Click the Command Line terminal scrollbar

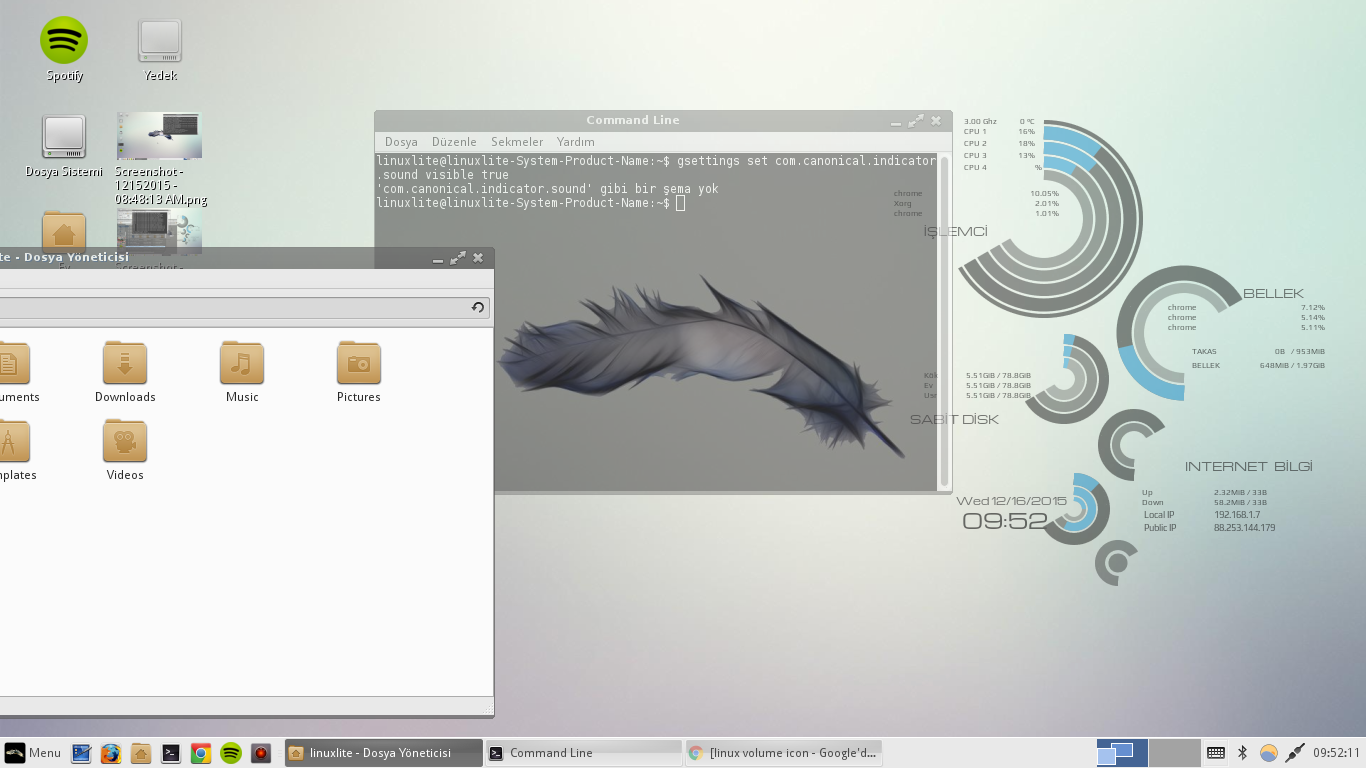943,320
